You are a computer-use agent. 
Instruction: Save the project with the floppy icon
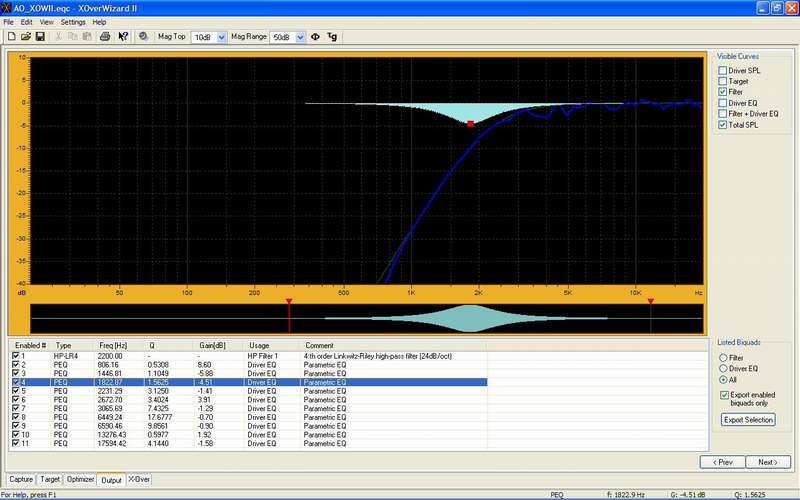40,37
